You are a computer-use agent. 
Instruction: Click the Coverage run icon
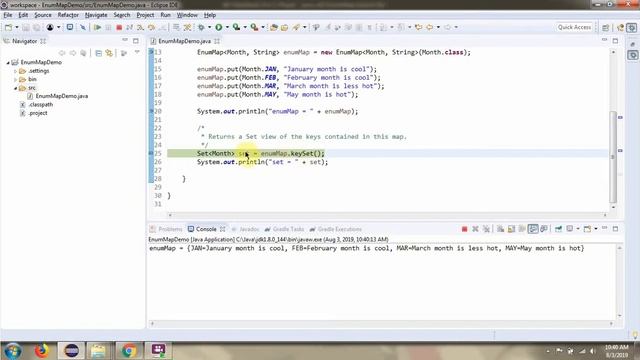click(236, 27)
